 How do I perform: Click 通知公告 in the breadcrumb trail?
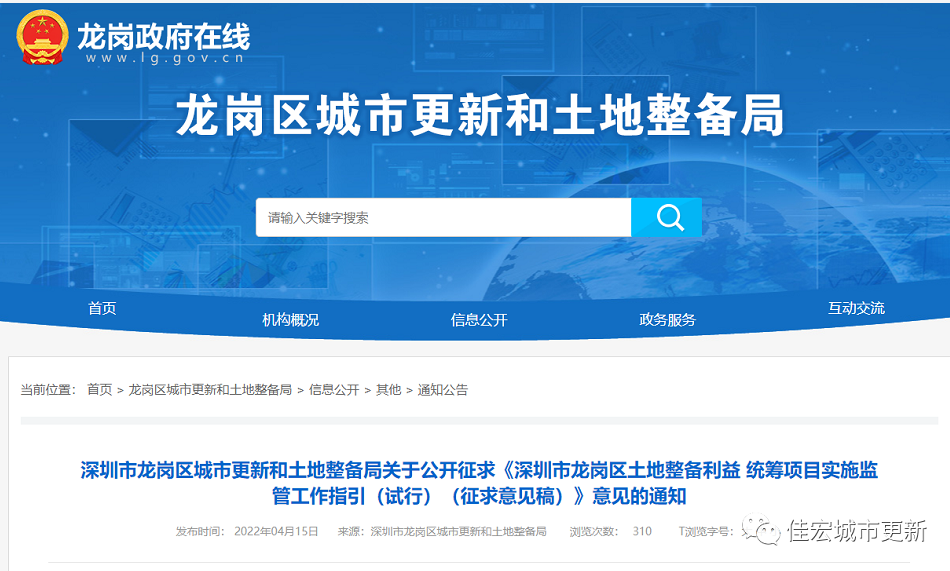coord(442,389)
